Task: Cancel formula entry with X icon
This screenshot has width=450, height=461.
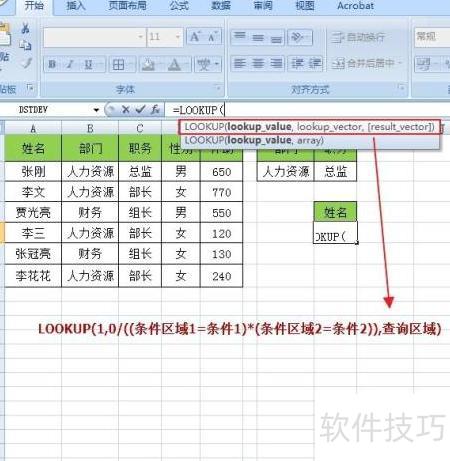Action: point(125,109)
